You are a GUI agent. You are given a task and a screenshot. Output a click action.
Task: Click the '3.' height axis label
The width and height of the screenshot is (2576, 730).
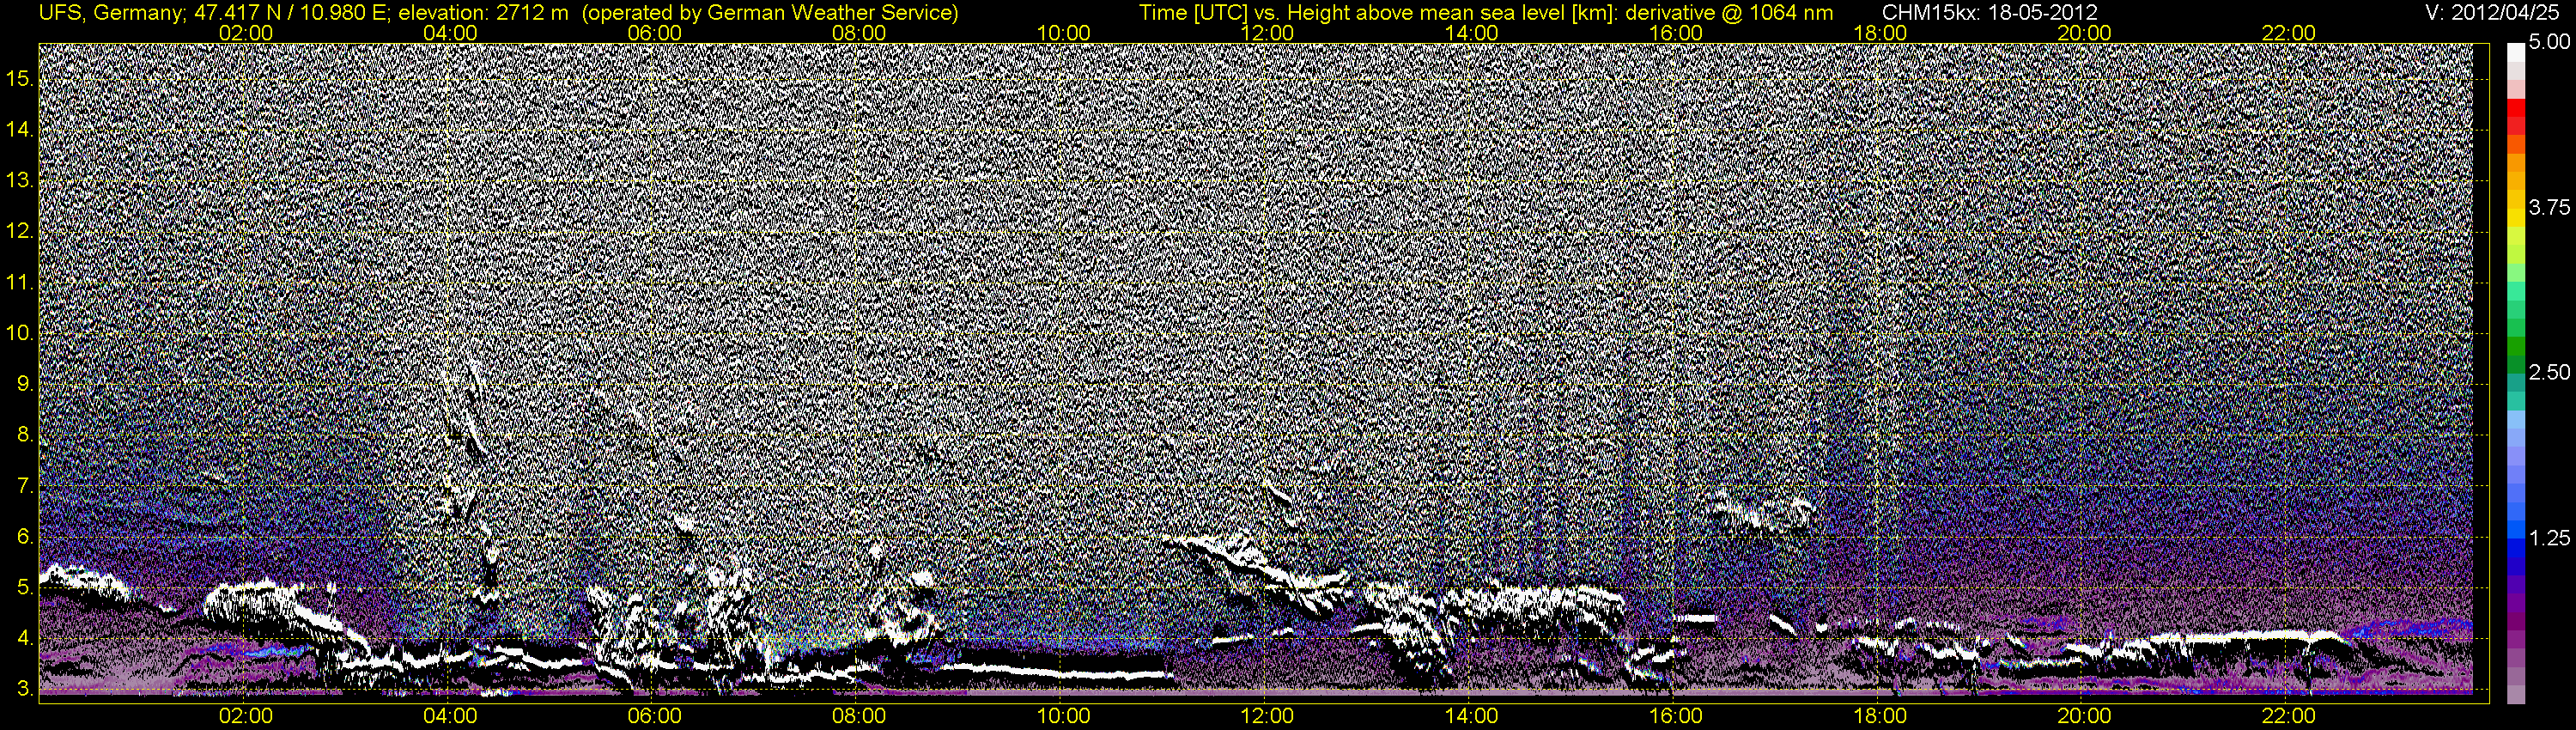coord(25,689)
